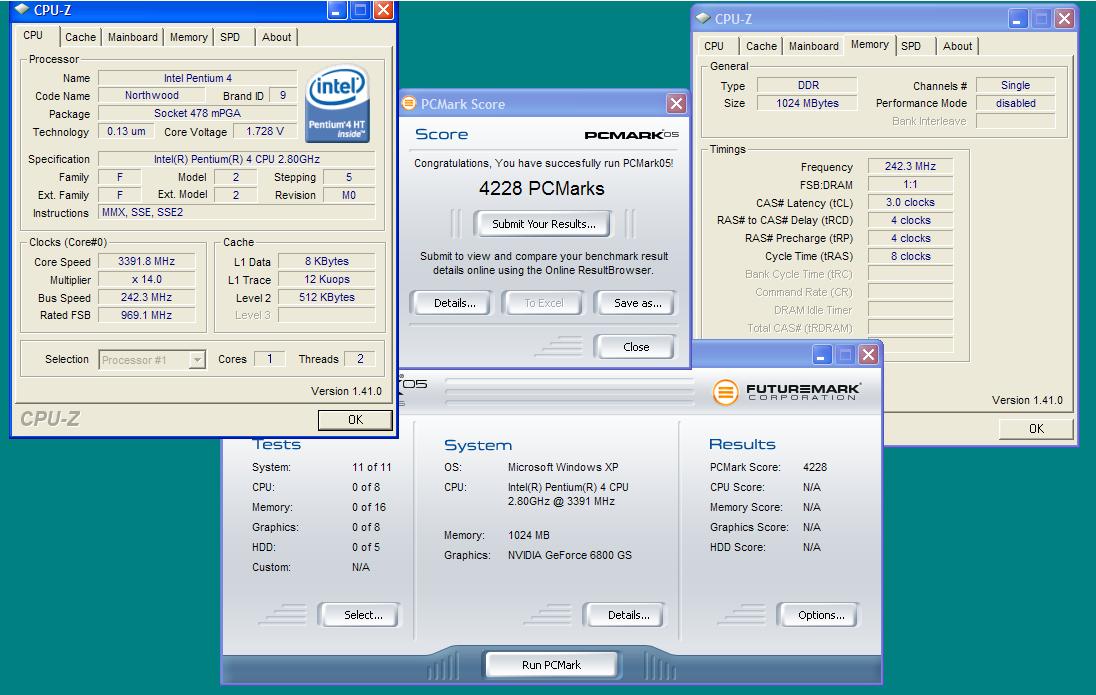Click the Bus Speed 242.3 MHz field
Screen dimensions: 1096x695
click(x=146, y=297)
